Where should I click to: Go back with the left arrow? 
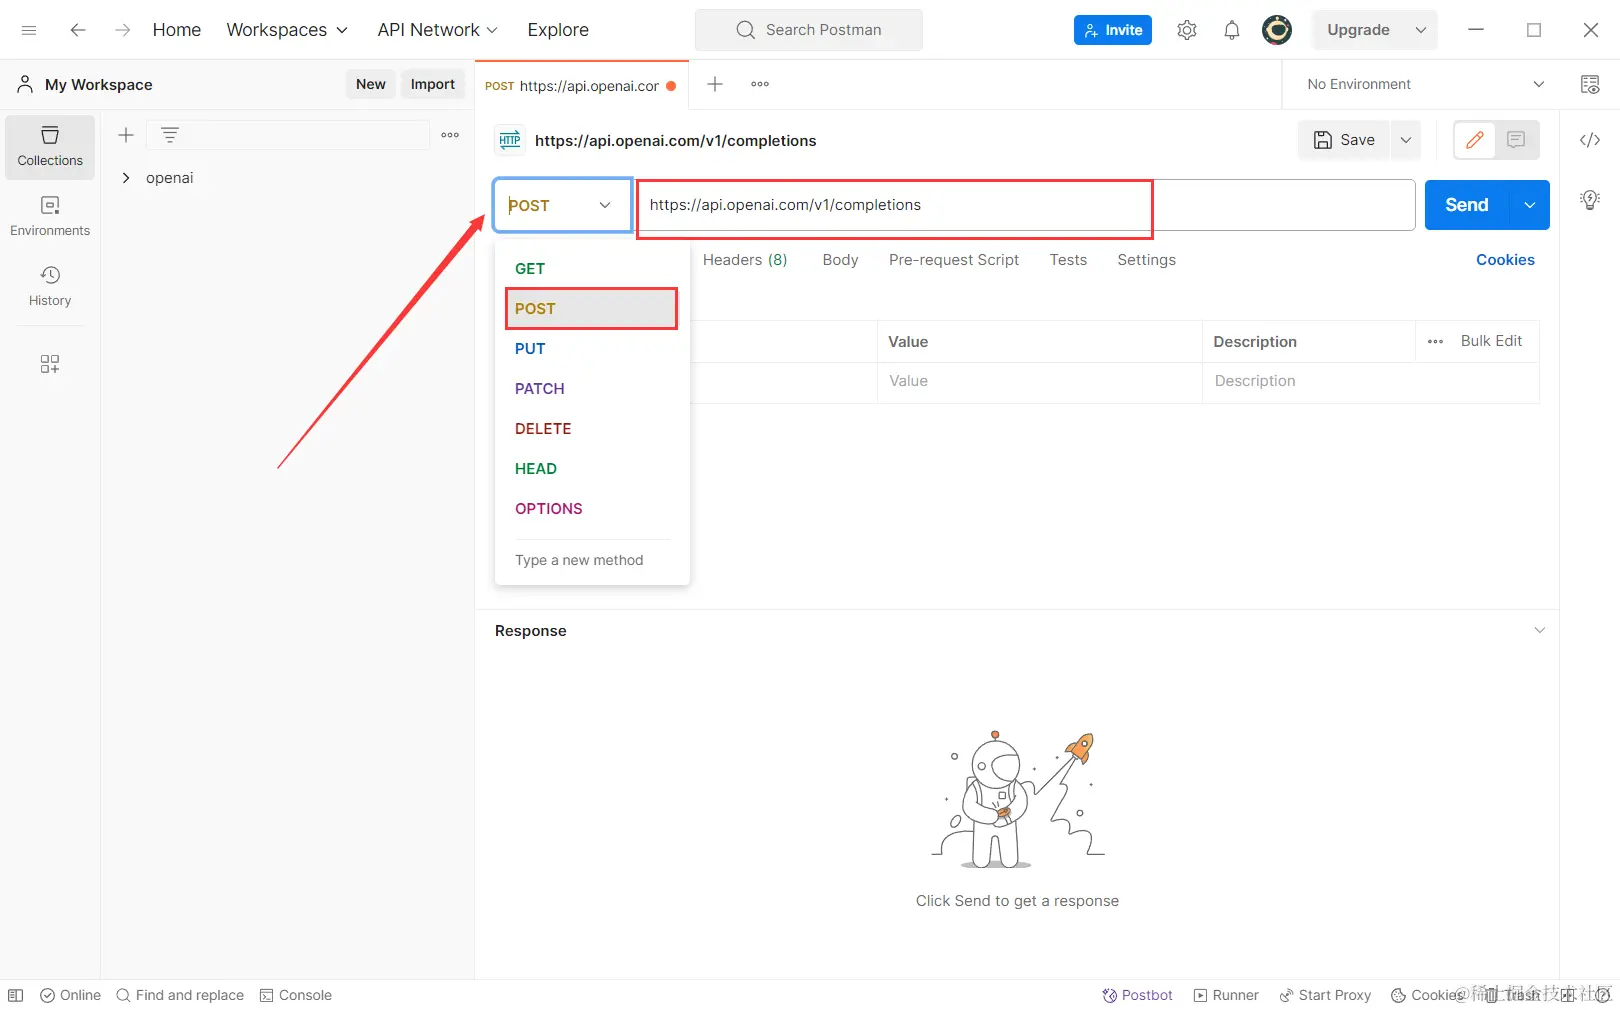[x=78, y=30]
